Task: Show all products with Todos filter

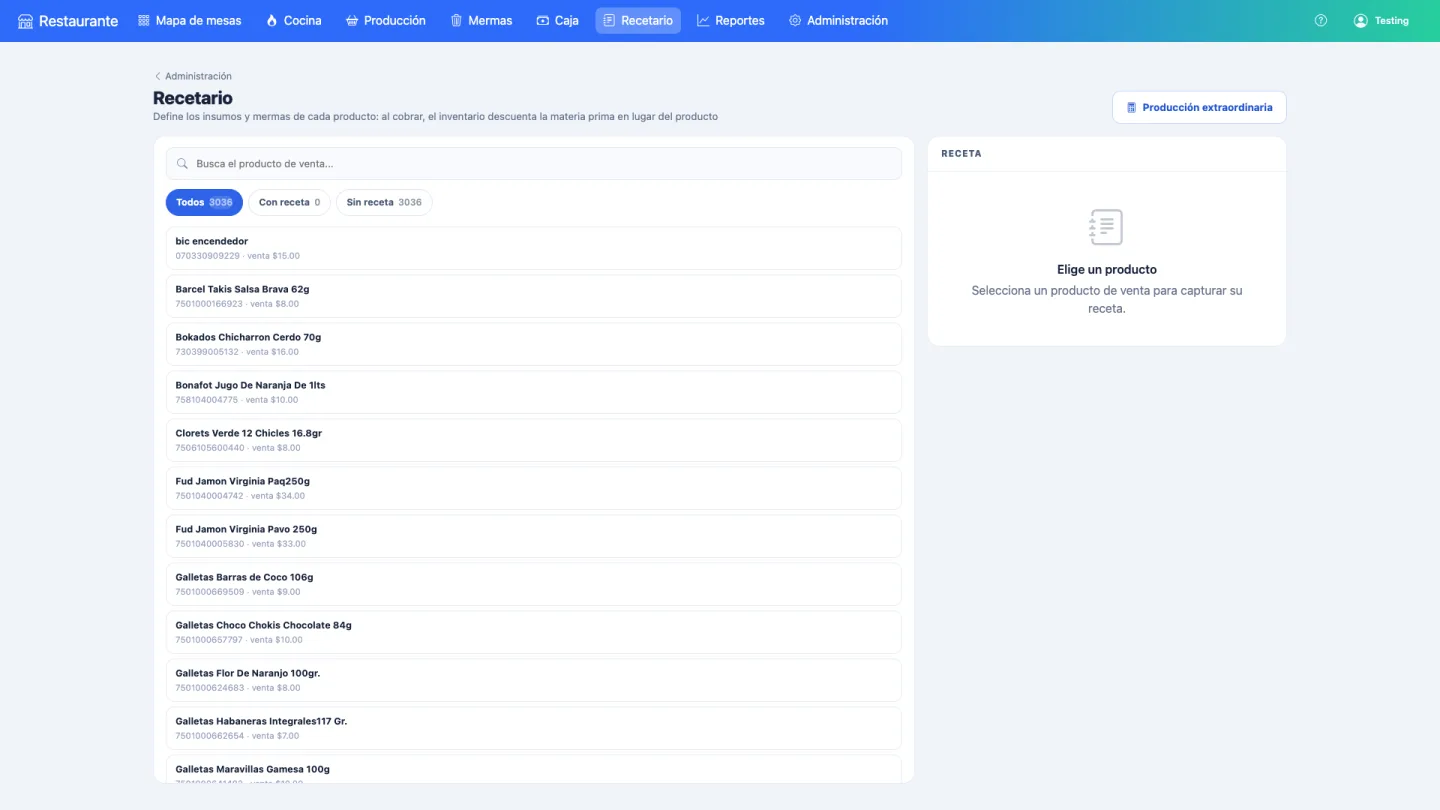Action: [x=204, y=203]
